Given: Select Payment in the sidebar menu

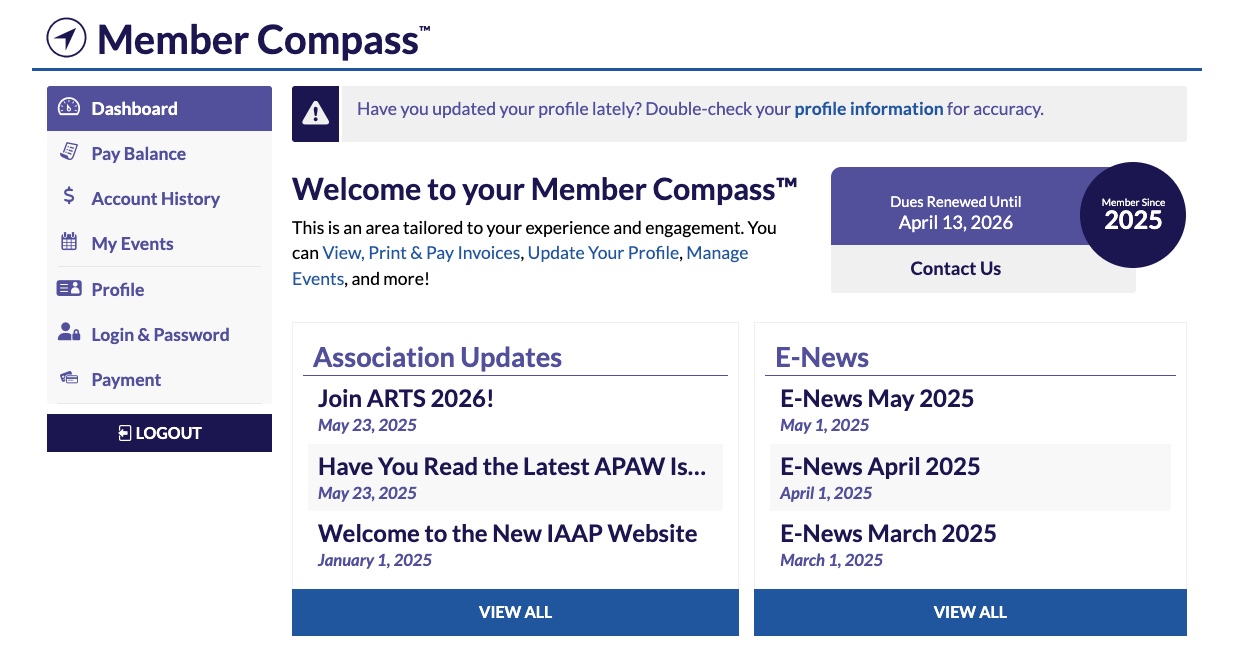Looking at the screenshot, I should coord(159,379).
